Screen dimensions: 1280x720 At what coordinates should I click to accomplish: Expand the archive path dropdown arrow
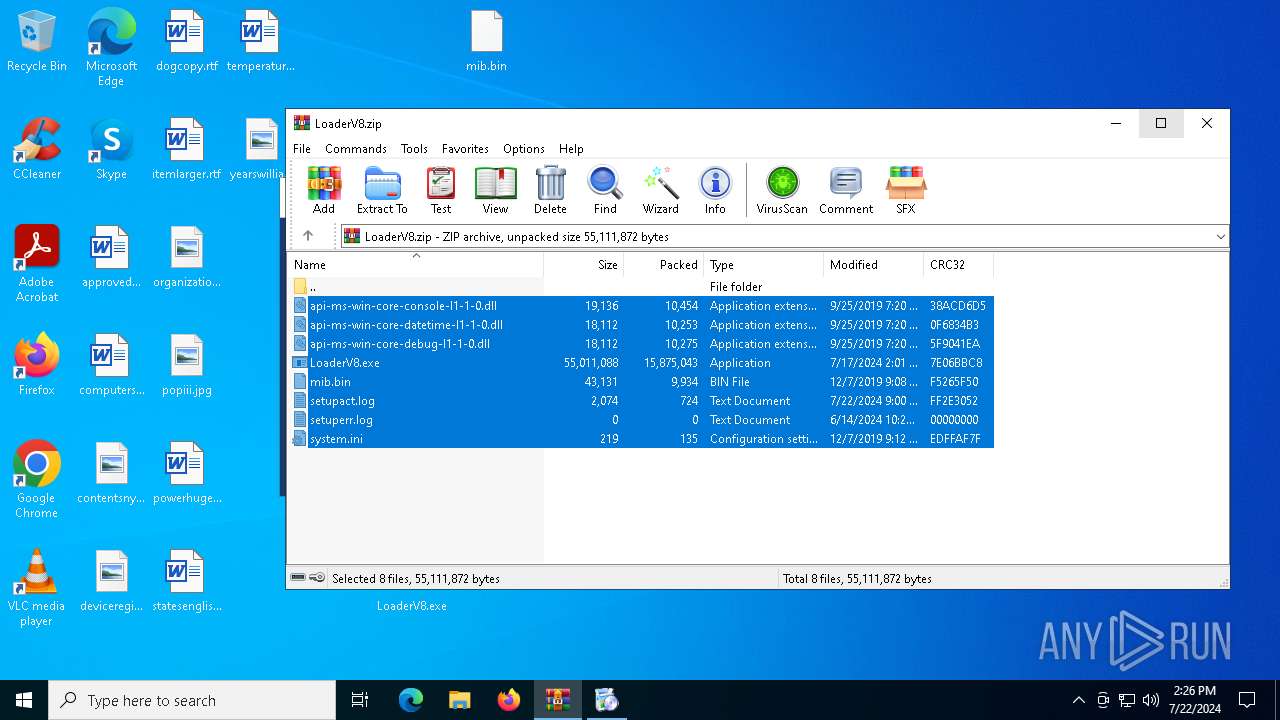tap(1220, 237)
